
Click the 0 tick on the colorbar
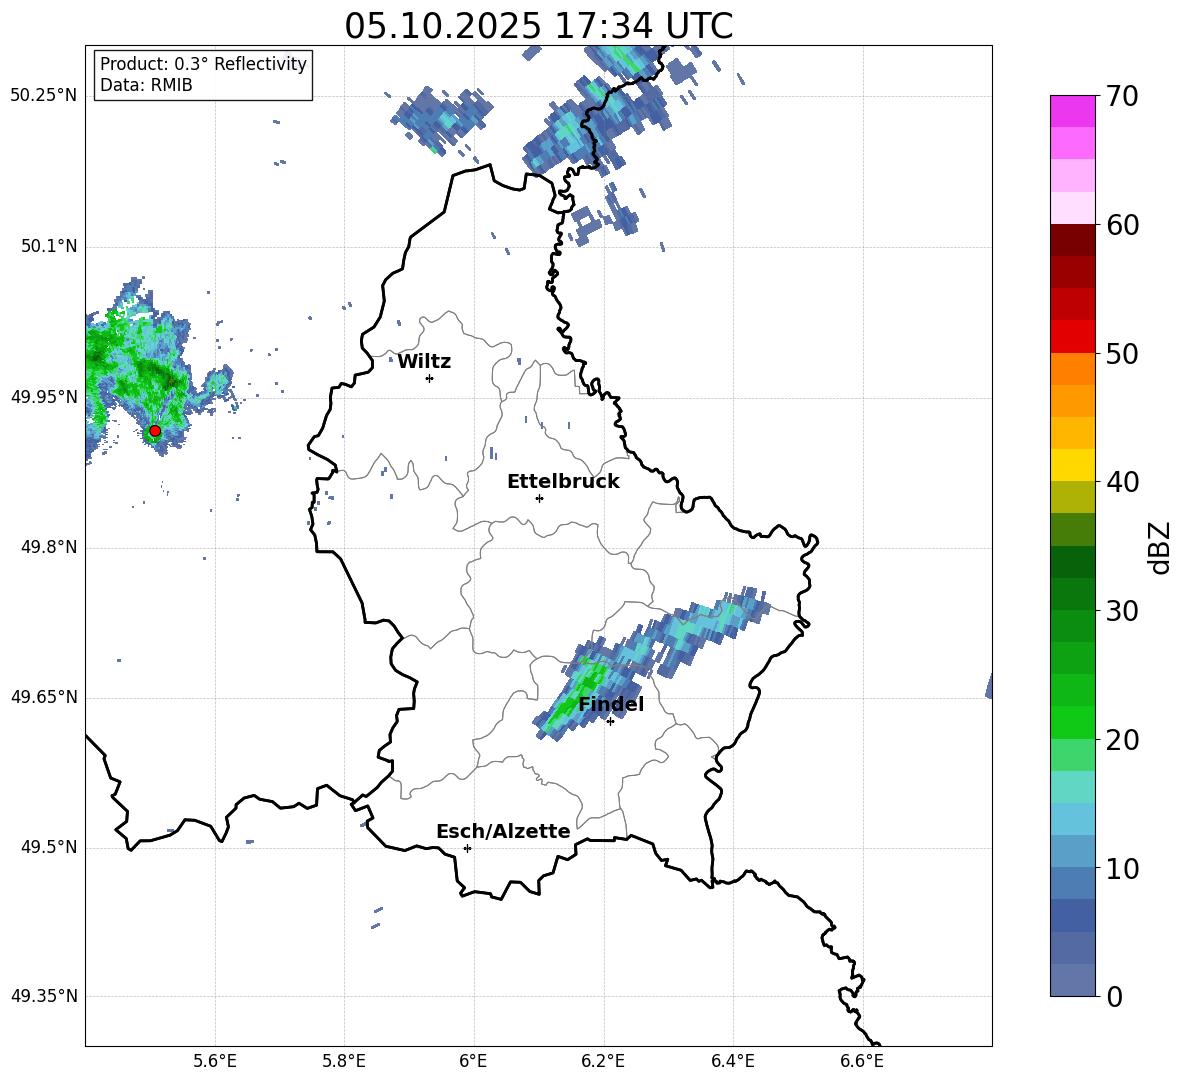1114,997
